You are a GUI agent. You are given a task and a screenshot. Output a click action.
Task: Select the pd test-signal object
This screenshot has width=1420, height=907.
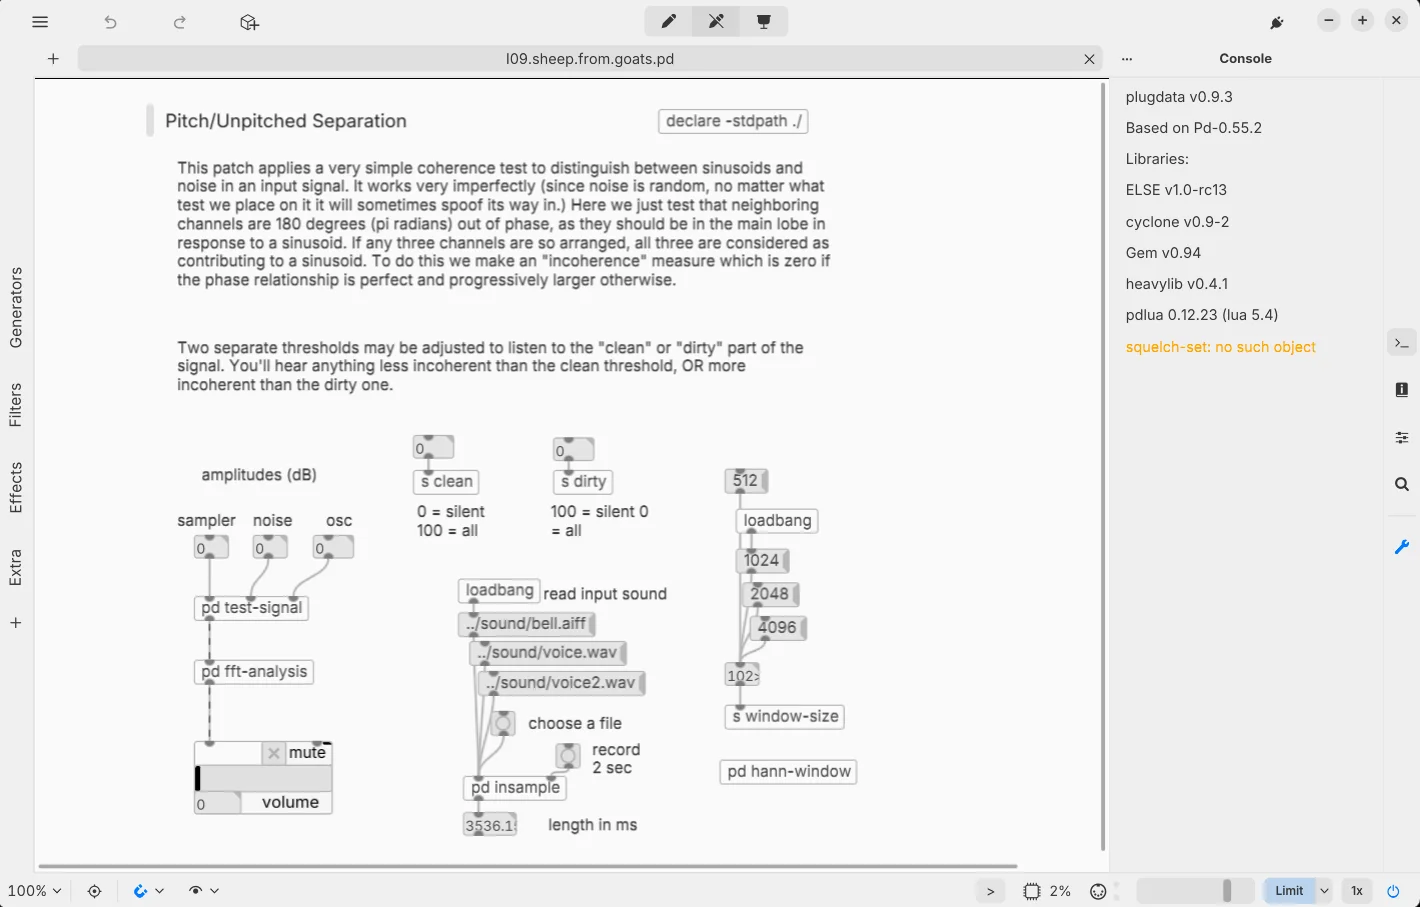tap(251, 608)
